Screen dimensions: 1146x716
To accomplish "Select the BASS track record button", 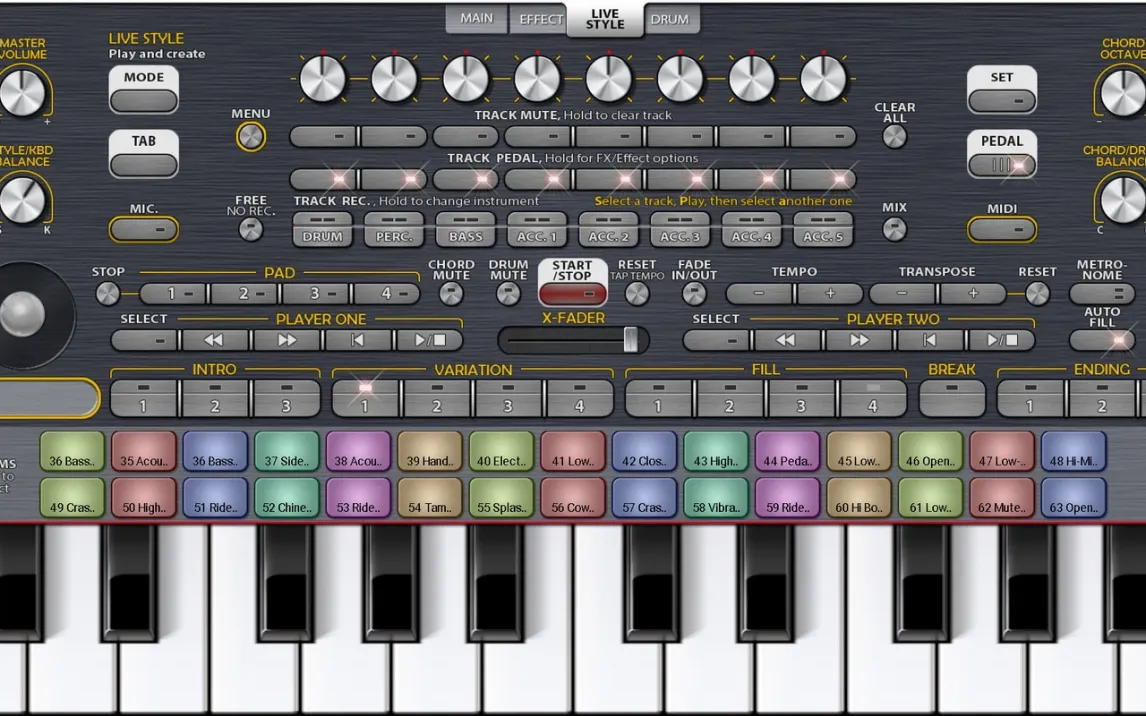I will click(465, 229).
